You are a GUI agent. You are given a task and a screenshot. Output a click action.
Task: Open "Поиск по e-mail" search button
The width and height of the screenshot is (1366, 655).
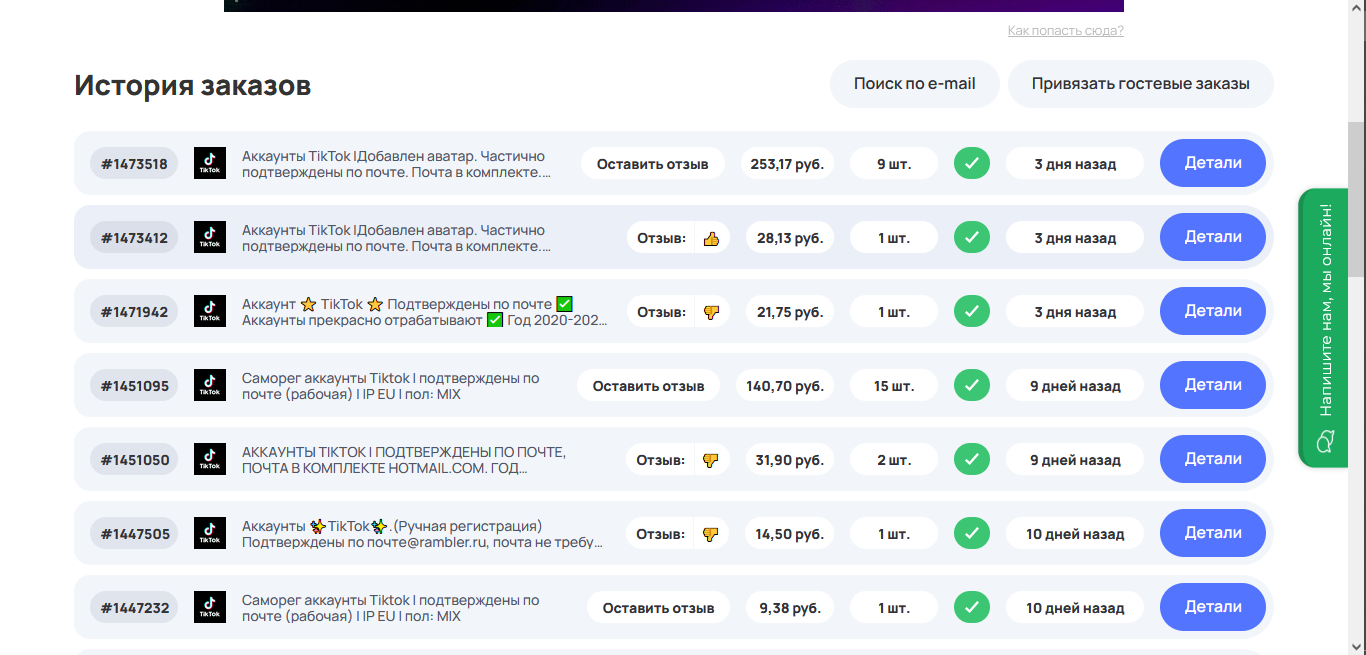[x=914, y=84]
